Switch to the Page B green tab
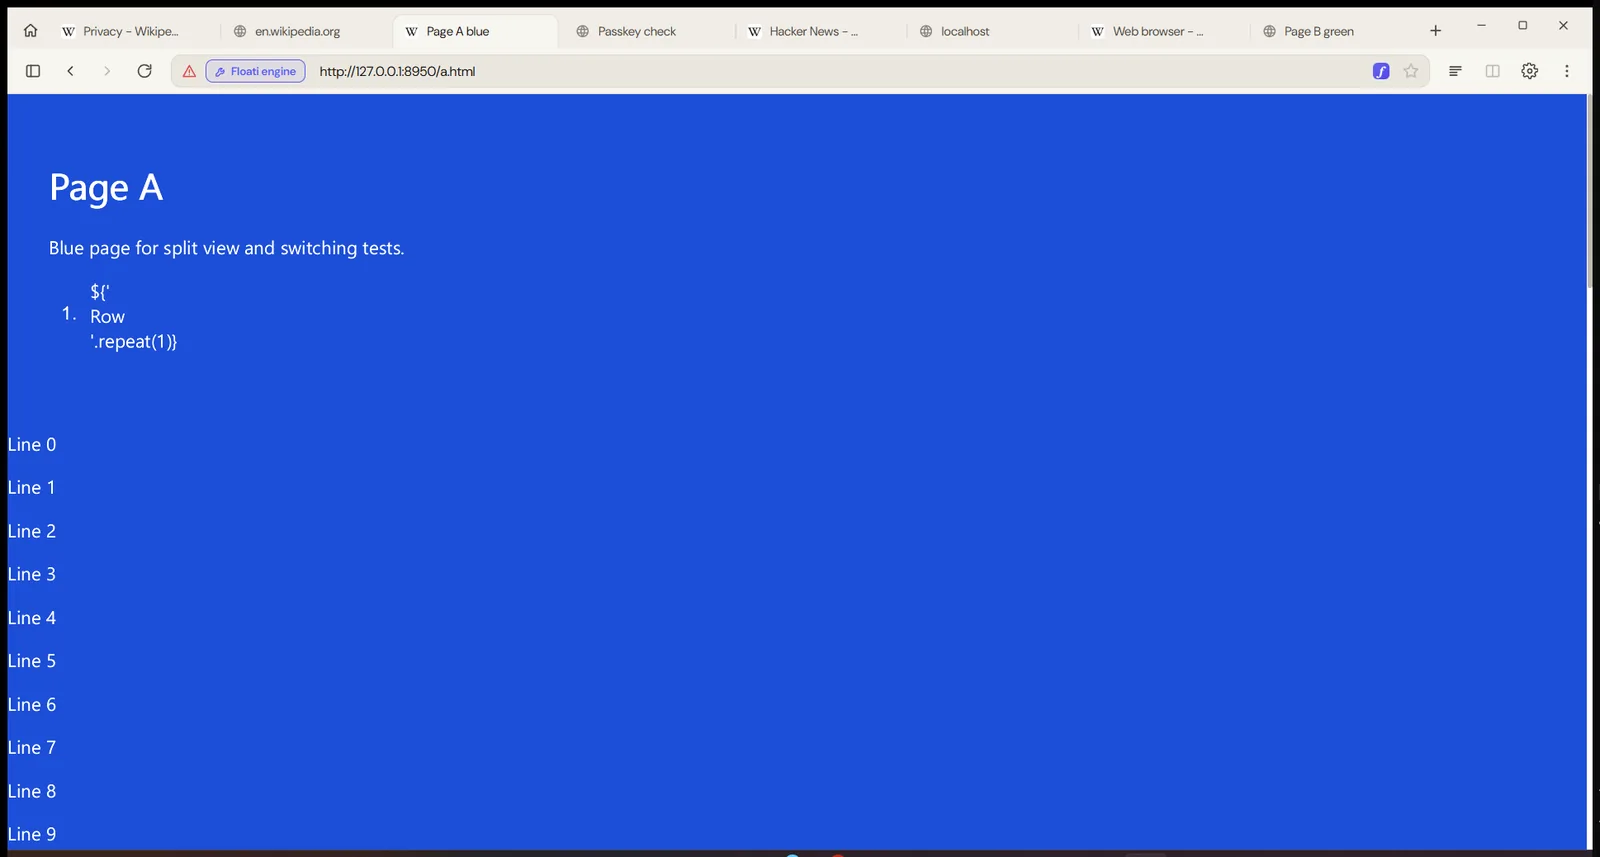The height and width of the screenshot is (857, 1600). (x=1334, y=31)
